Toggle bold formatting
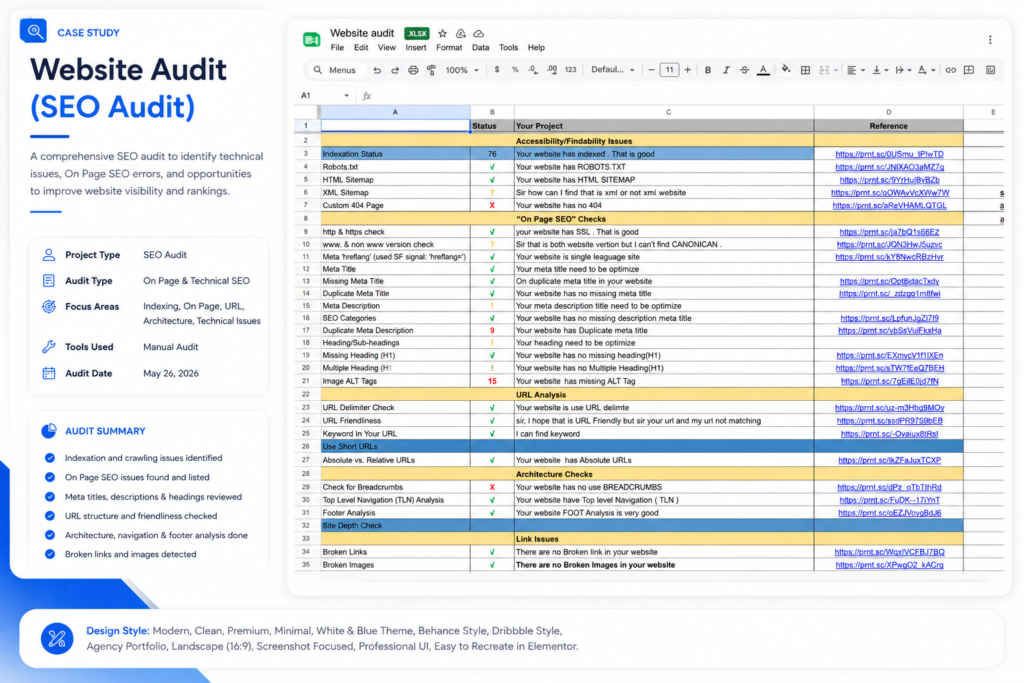This screenshot has height=683, width=1024. point(708,70)
